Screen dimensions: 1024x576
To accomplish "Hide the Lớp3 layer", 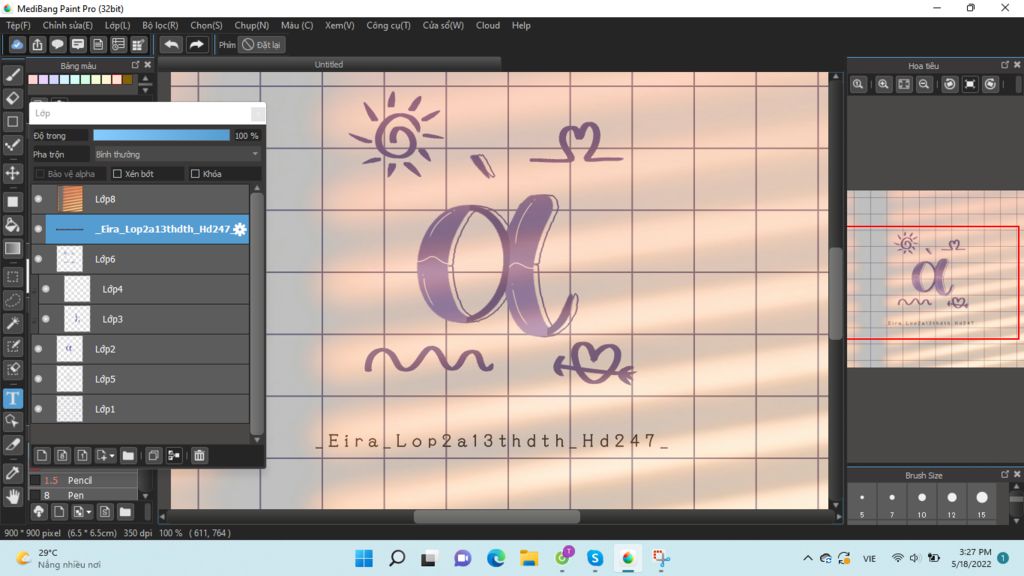I will pos(46,319).
